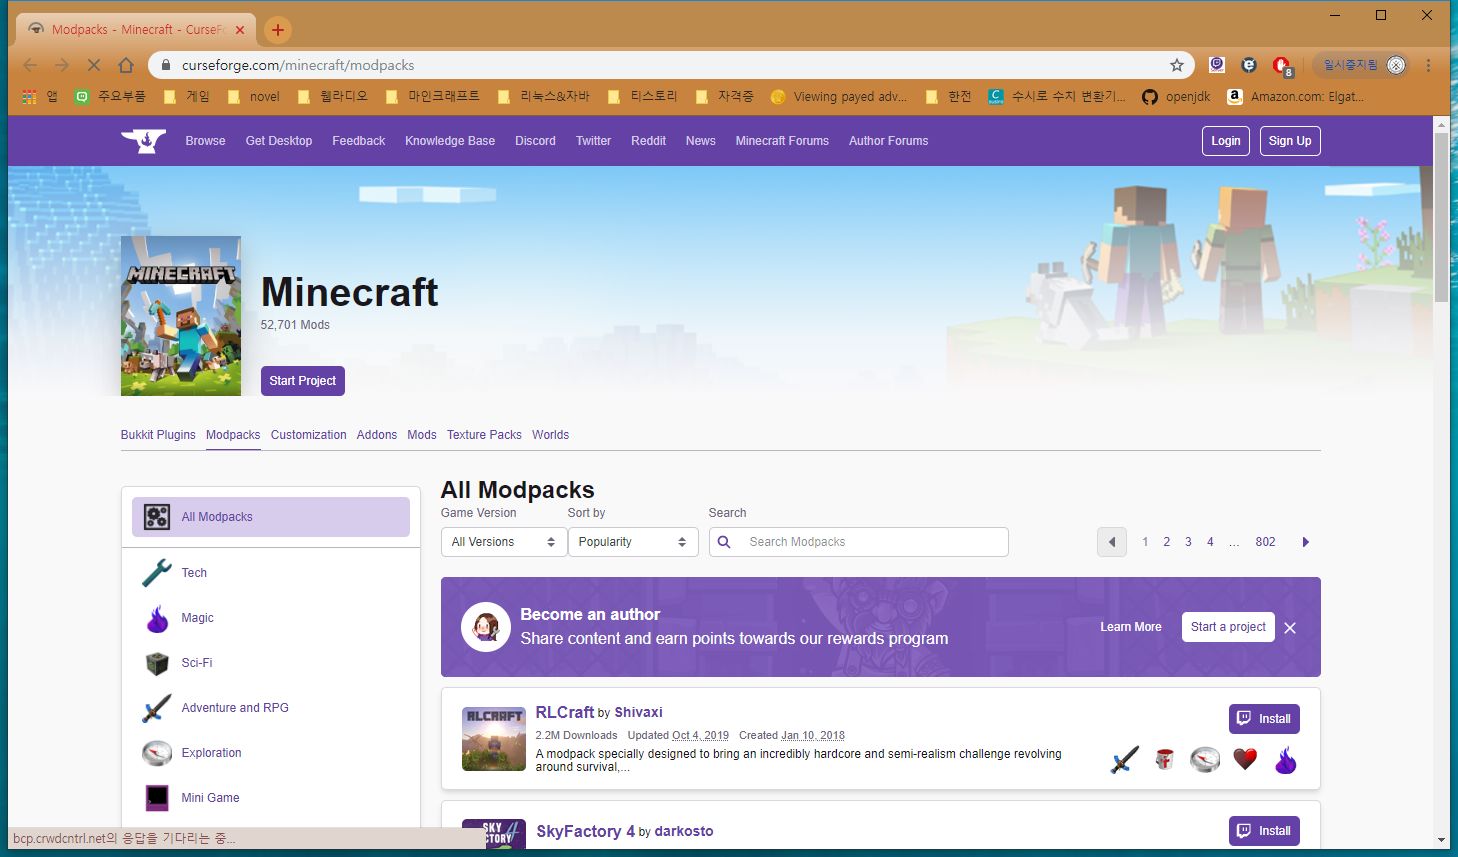Switch to the Texture Packs tab

tap(484, 435)
